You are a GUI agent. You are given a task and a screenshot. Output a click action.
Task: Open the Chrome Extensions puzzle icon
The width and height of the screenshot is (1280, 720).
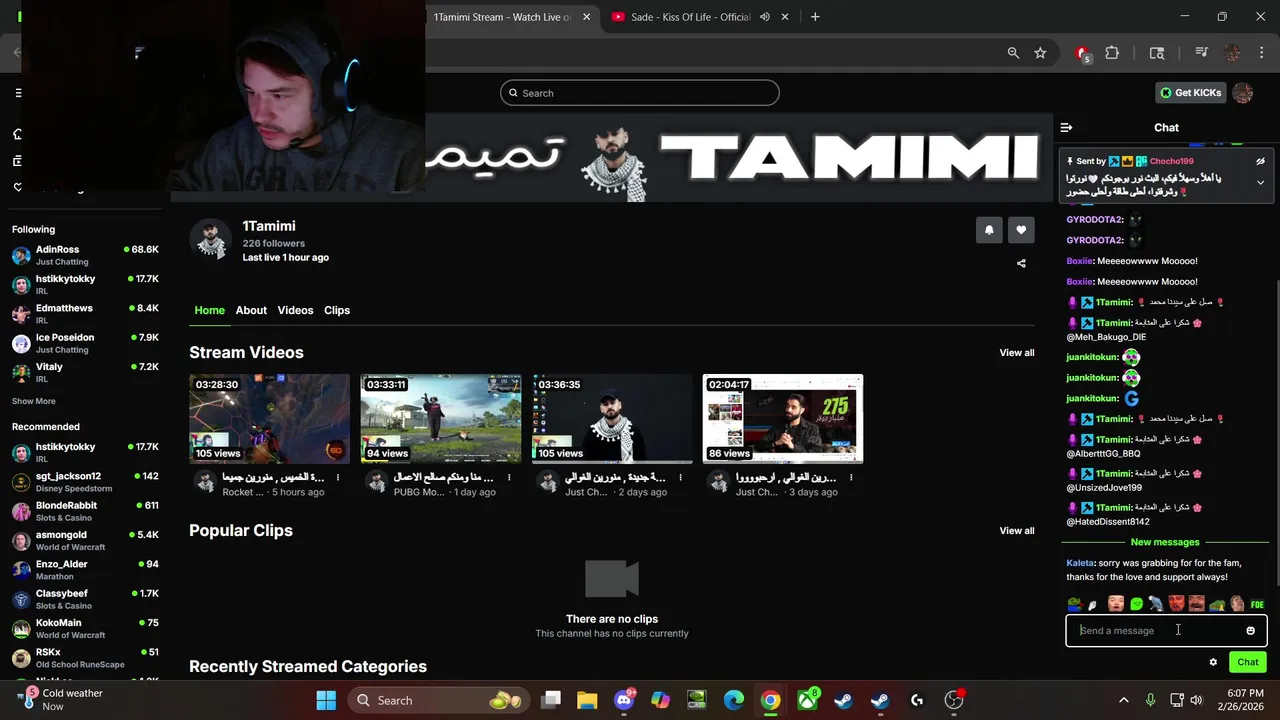pyautogui.click(x=1112, y=53)
